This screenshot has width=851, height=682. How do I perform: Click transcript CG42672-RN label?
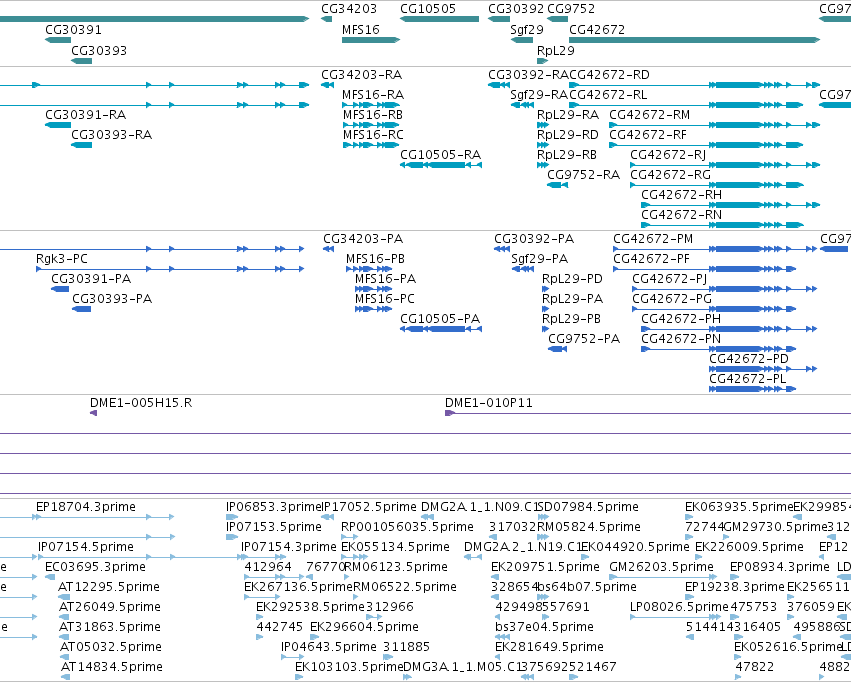681,214
